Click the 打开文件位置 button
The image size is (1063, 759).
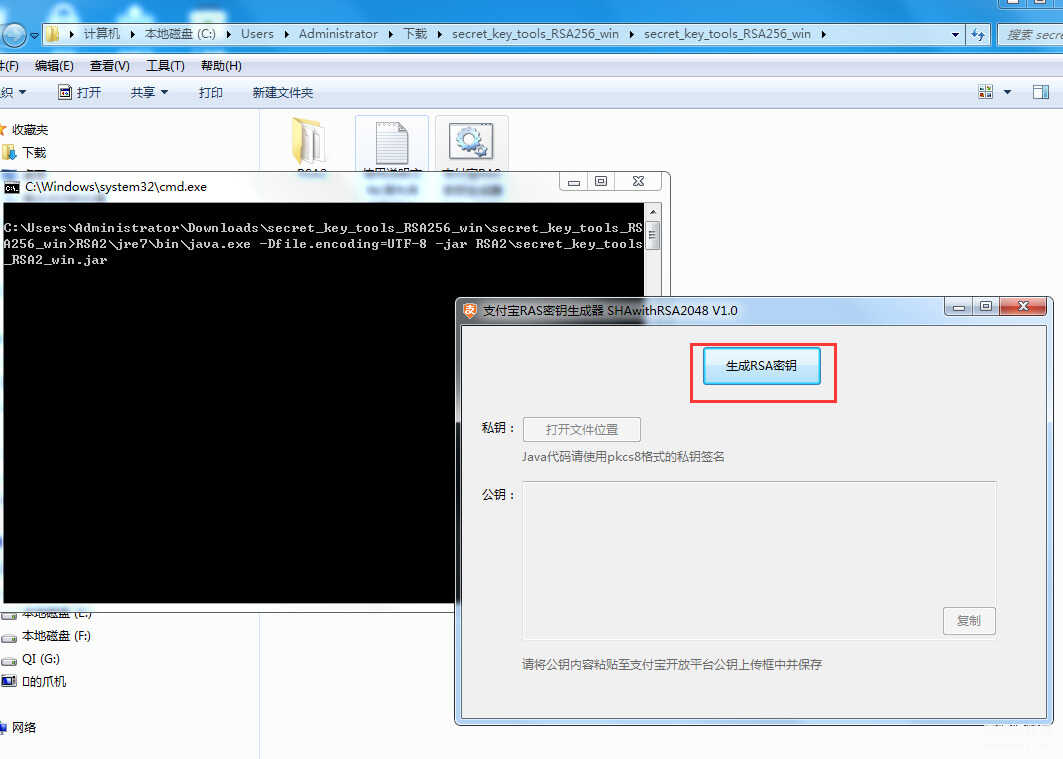[x=582, y=430]
